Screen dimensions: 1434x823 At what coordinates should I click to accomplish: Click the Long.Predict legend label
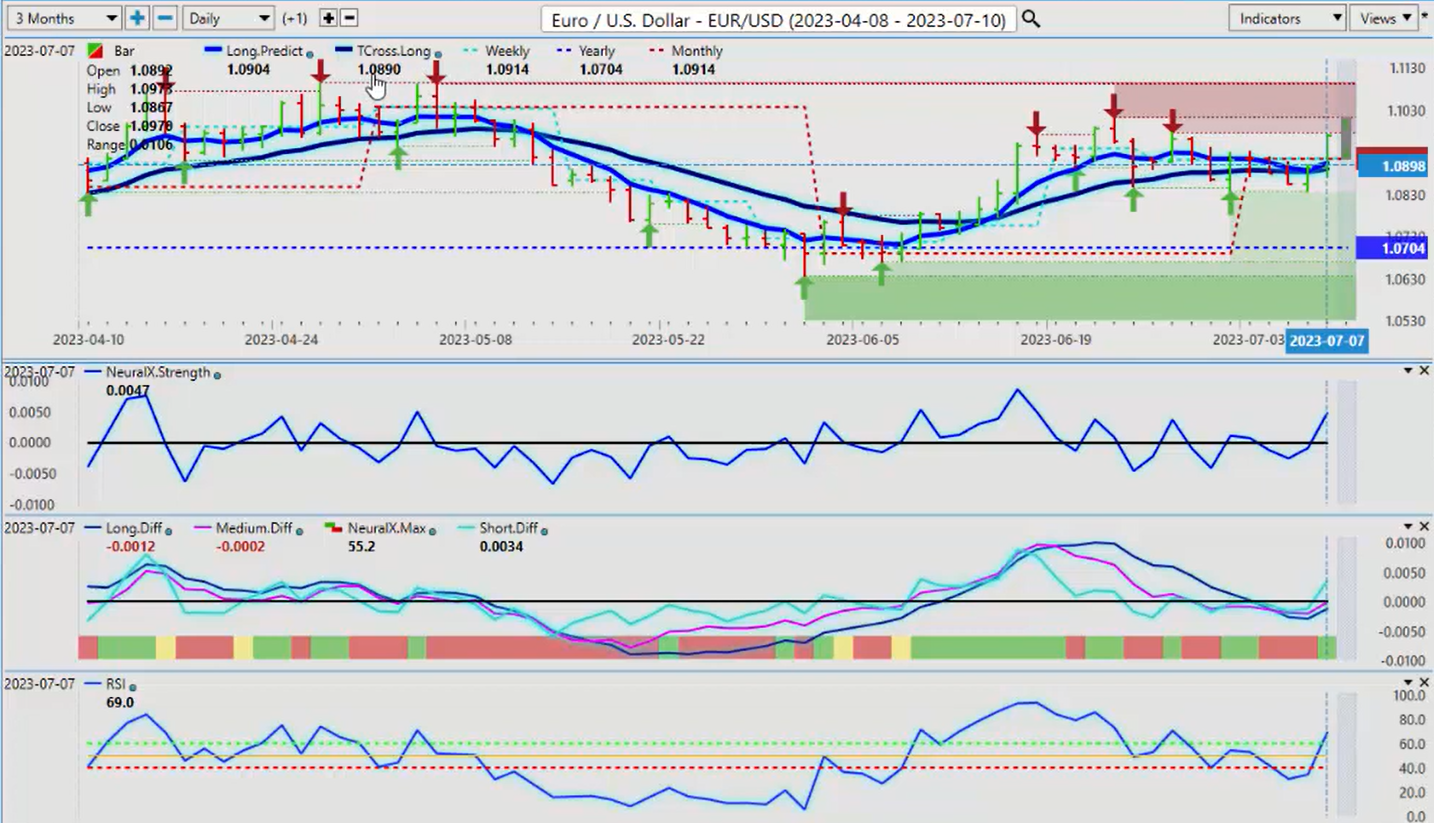point(265,51)
